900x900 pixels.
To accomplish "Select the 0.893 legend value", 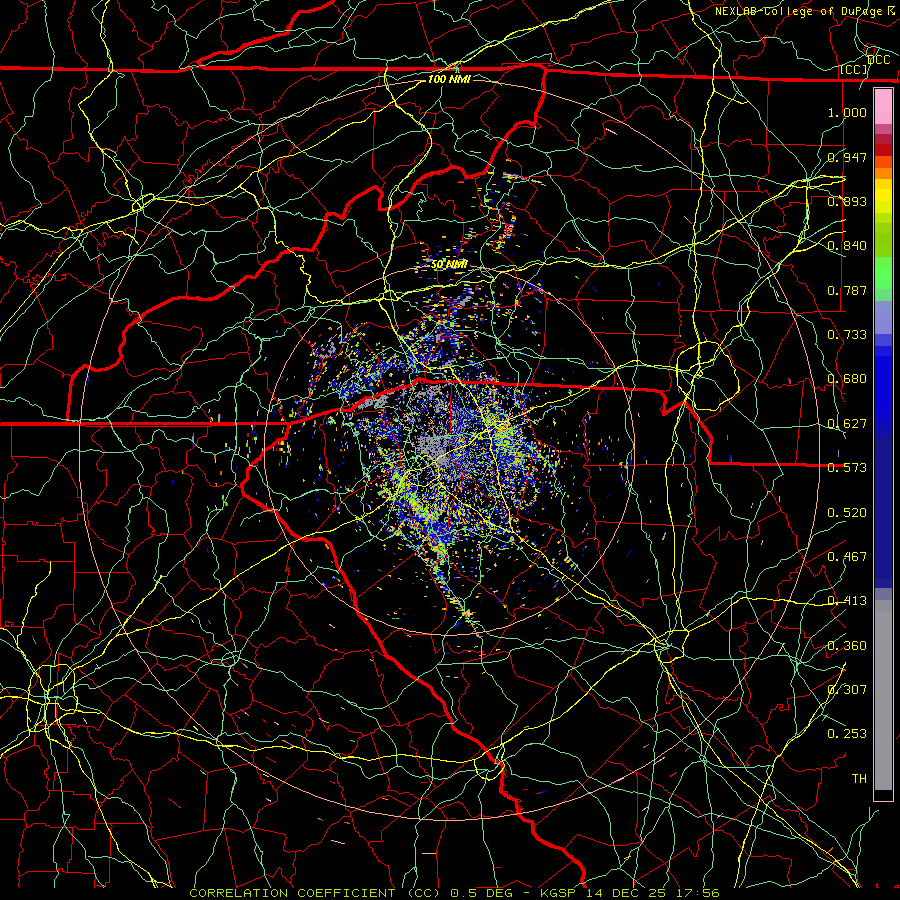I will point(847,201).
